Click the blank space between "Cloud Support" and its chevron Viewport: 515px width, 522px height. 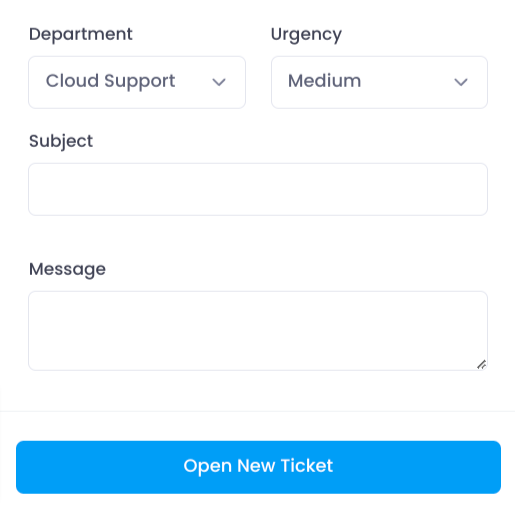tap(194, 82)
